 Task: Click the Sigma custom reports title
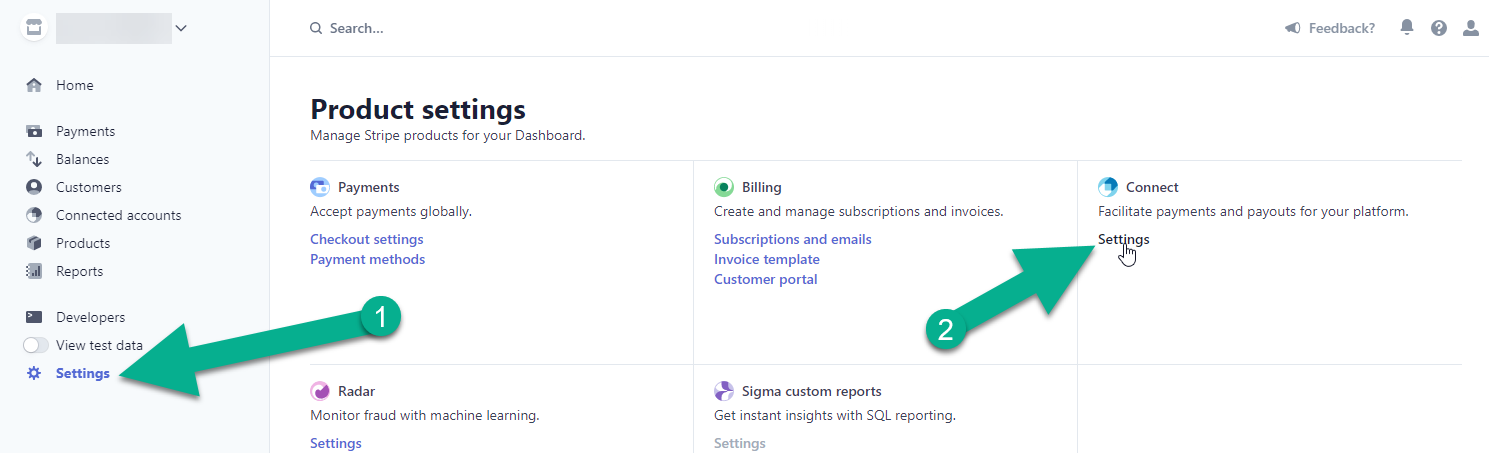[x=811, y=391]
